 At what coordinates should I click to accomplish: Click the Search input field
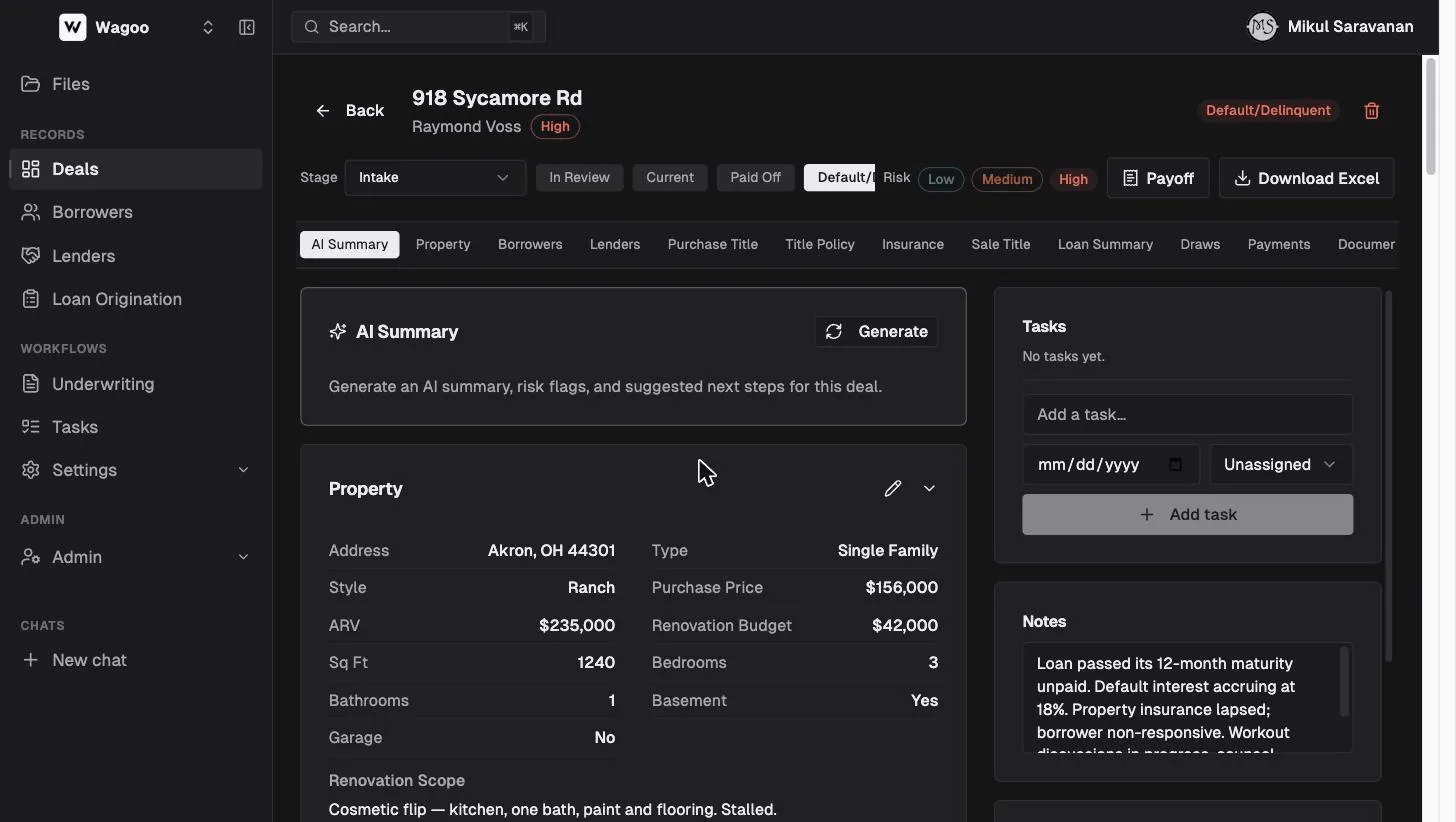point(418,27)
